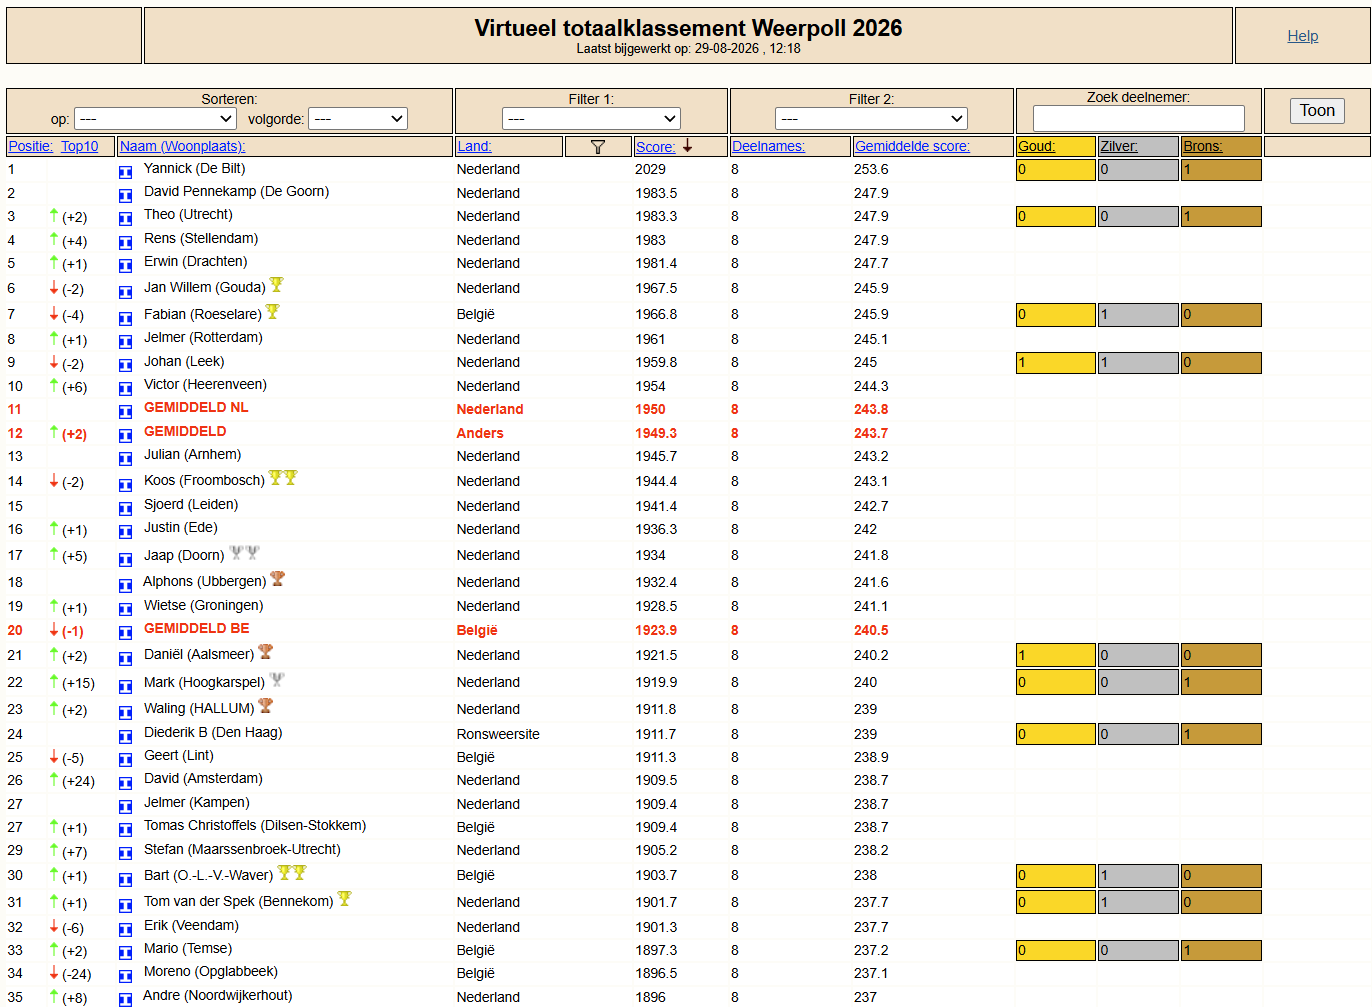Click the Top10 link
The width and height of the screenshot is (1372, 1007).
click(x=80, y=146)
